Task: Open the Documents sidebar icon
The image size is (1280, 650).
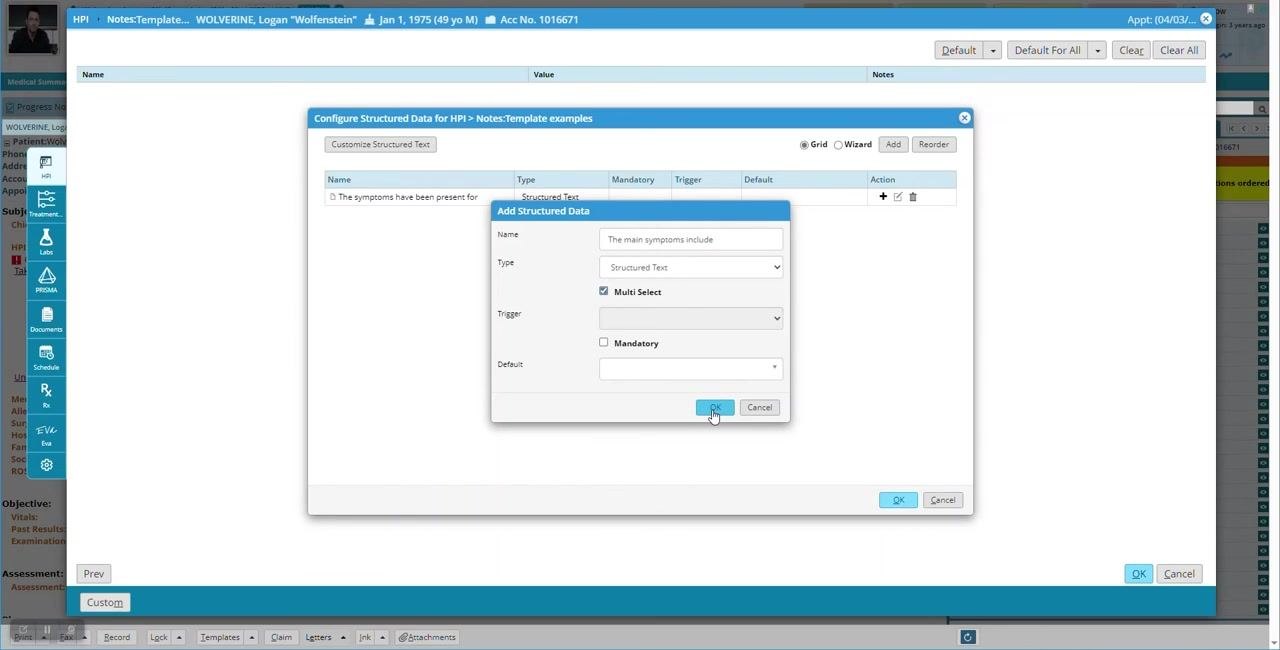Action: point(46,319)
